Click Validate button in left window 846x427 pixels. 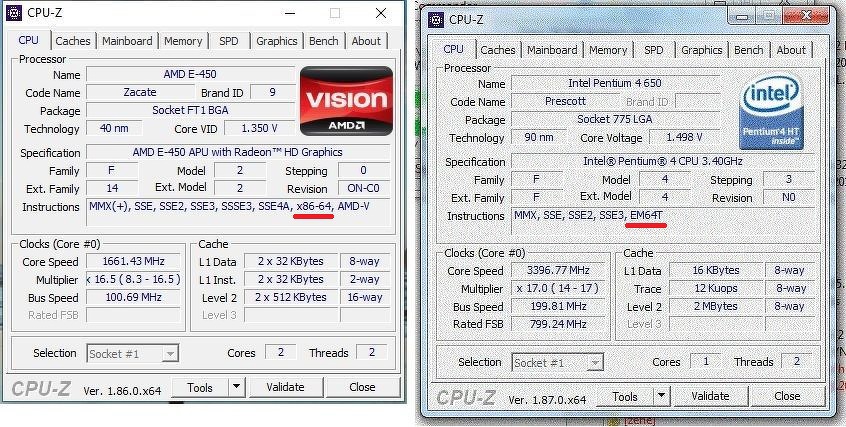coord(285,388)
